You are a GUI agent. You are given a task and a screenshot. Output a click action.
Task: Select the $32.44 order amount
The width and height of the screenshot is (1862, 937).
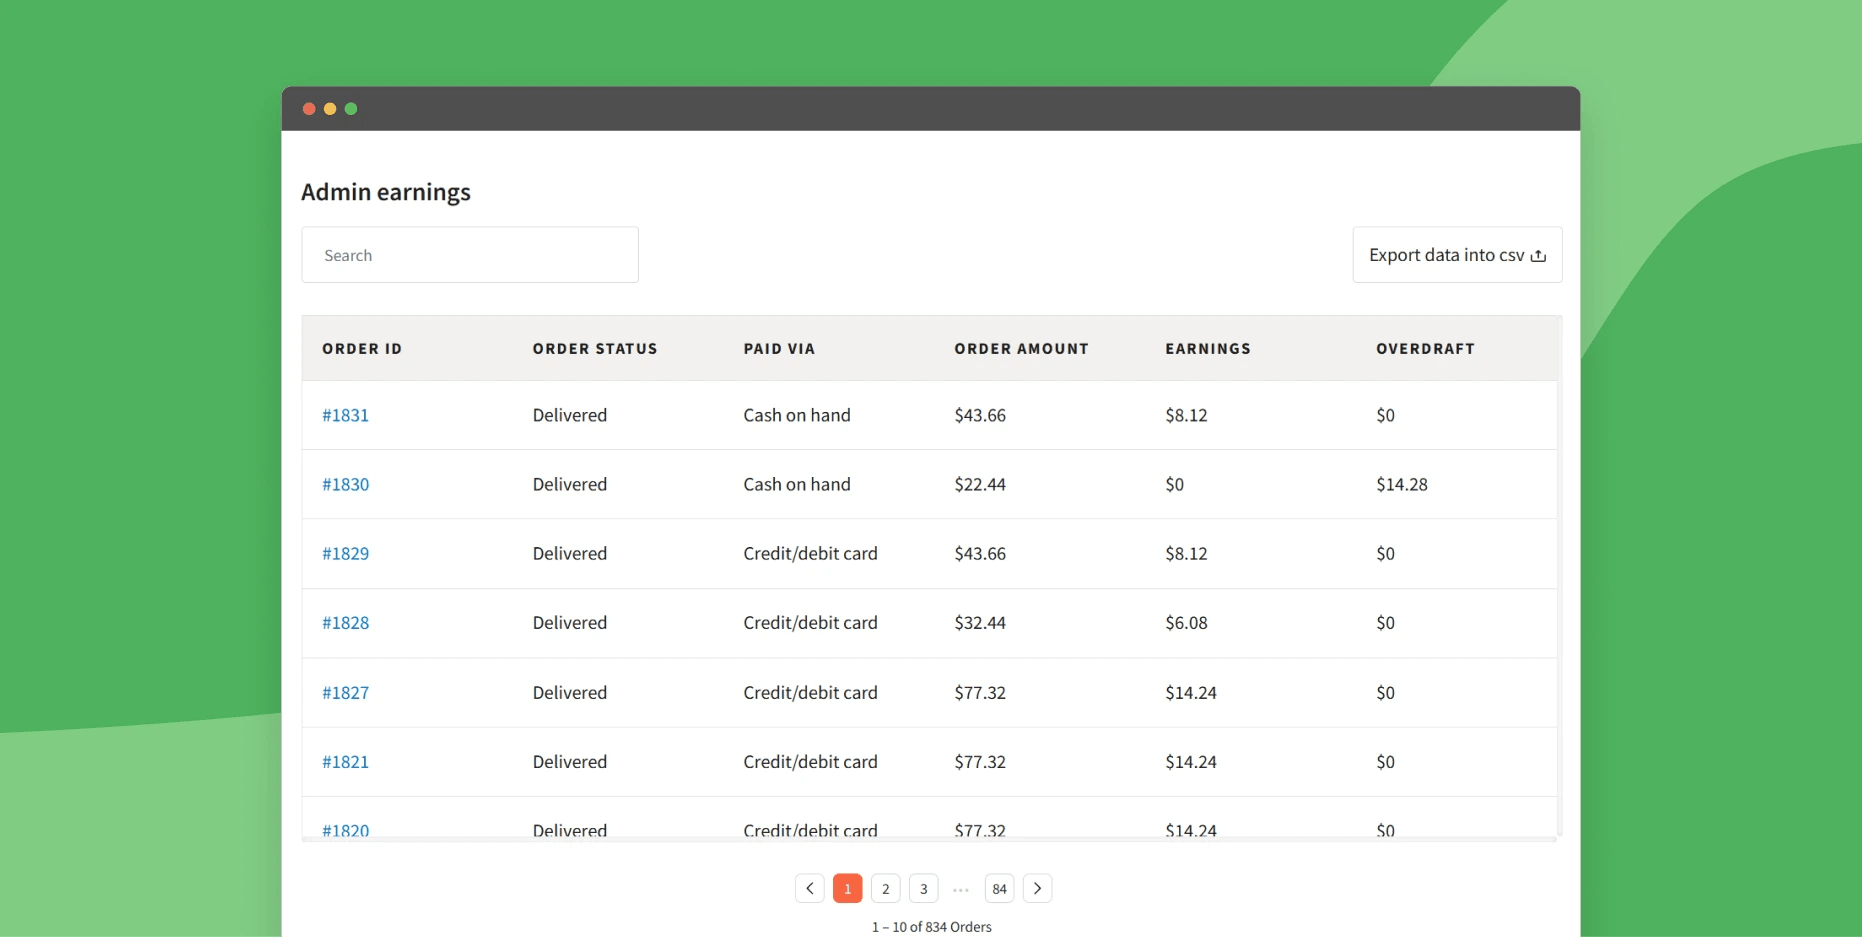pos(980,622)
